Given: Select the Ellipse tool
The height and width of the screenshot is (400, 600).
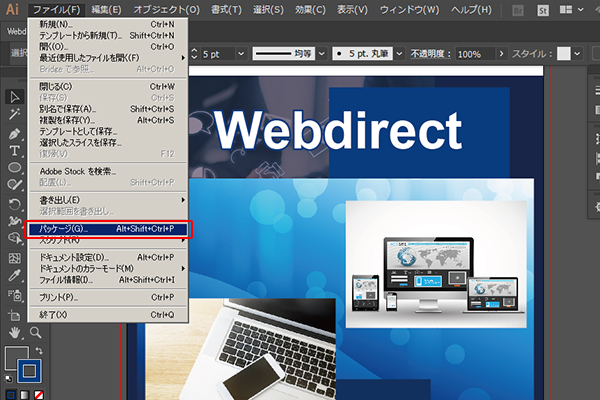Looking at the screenshot, I should 15,167.
